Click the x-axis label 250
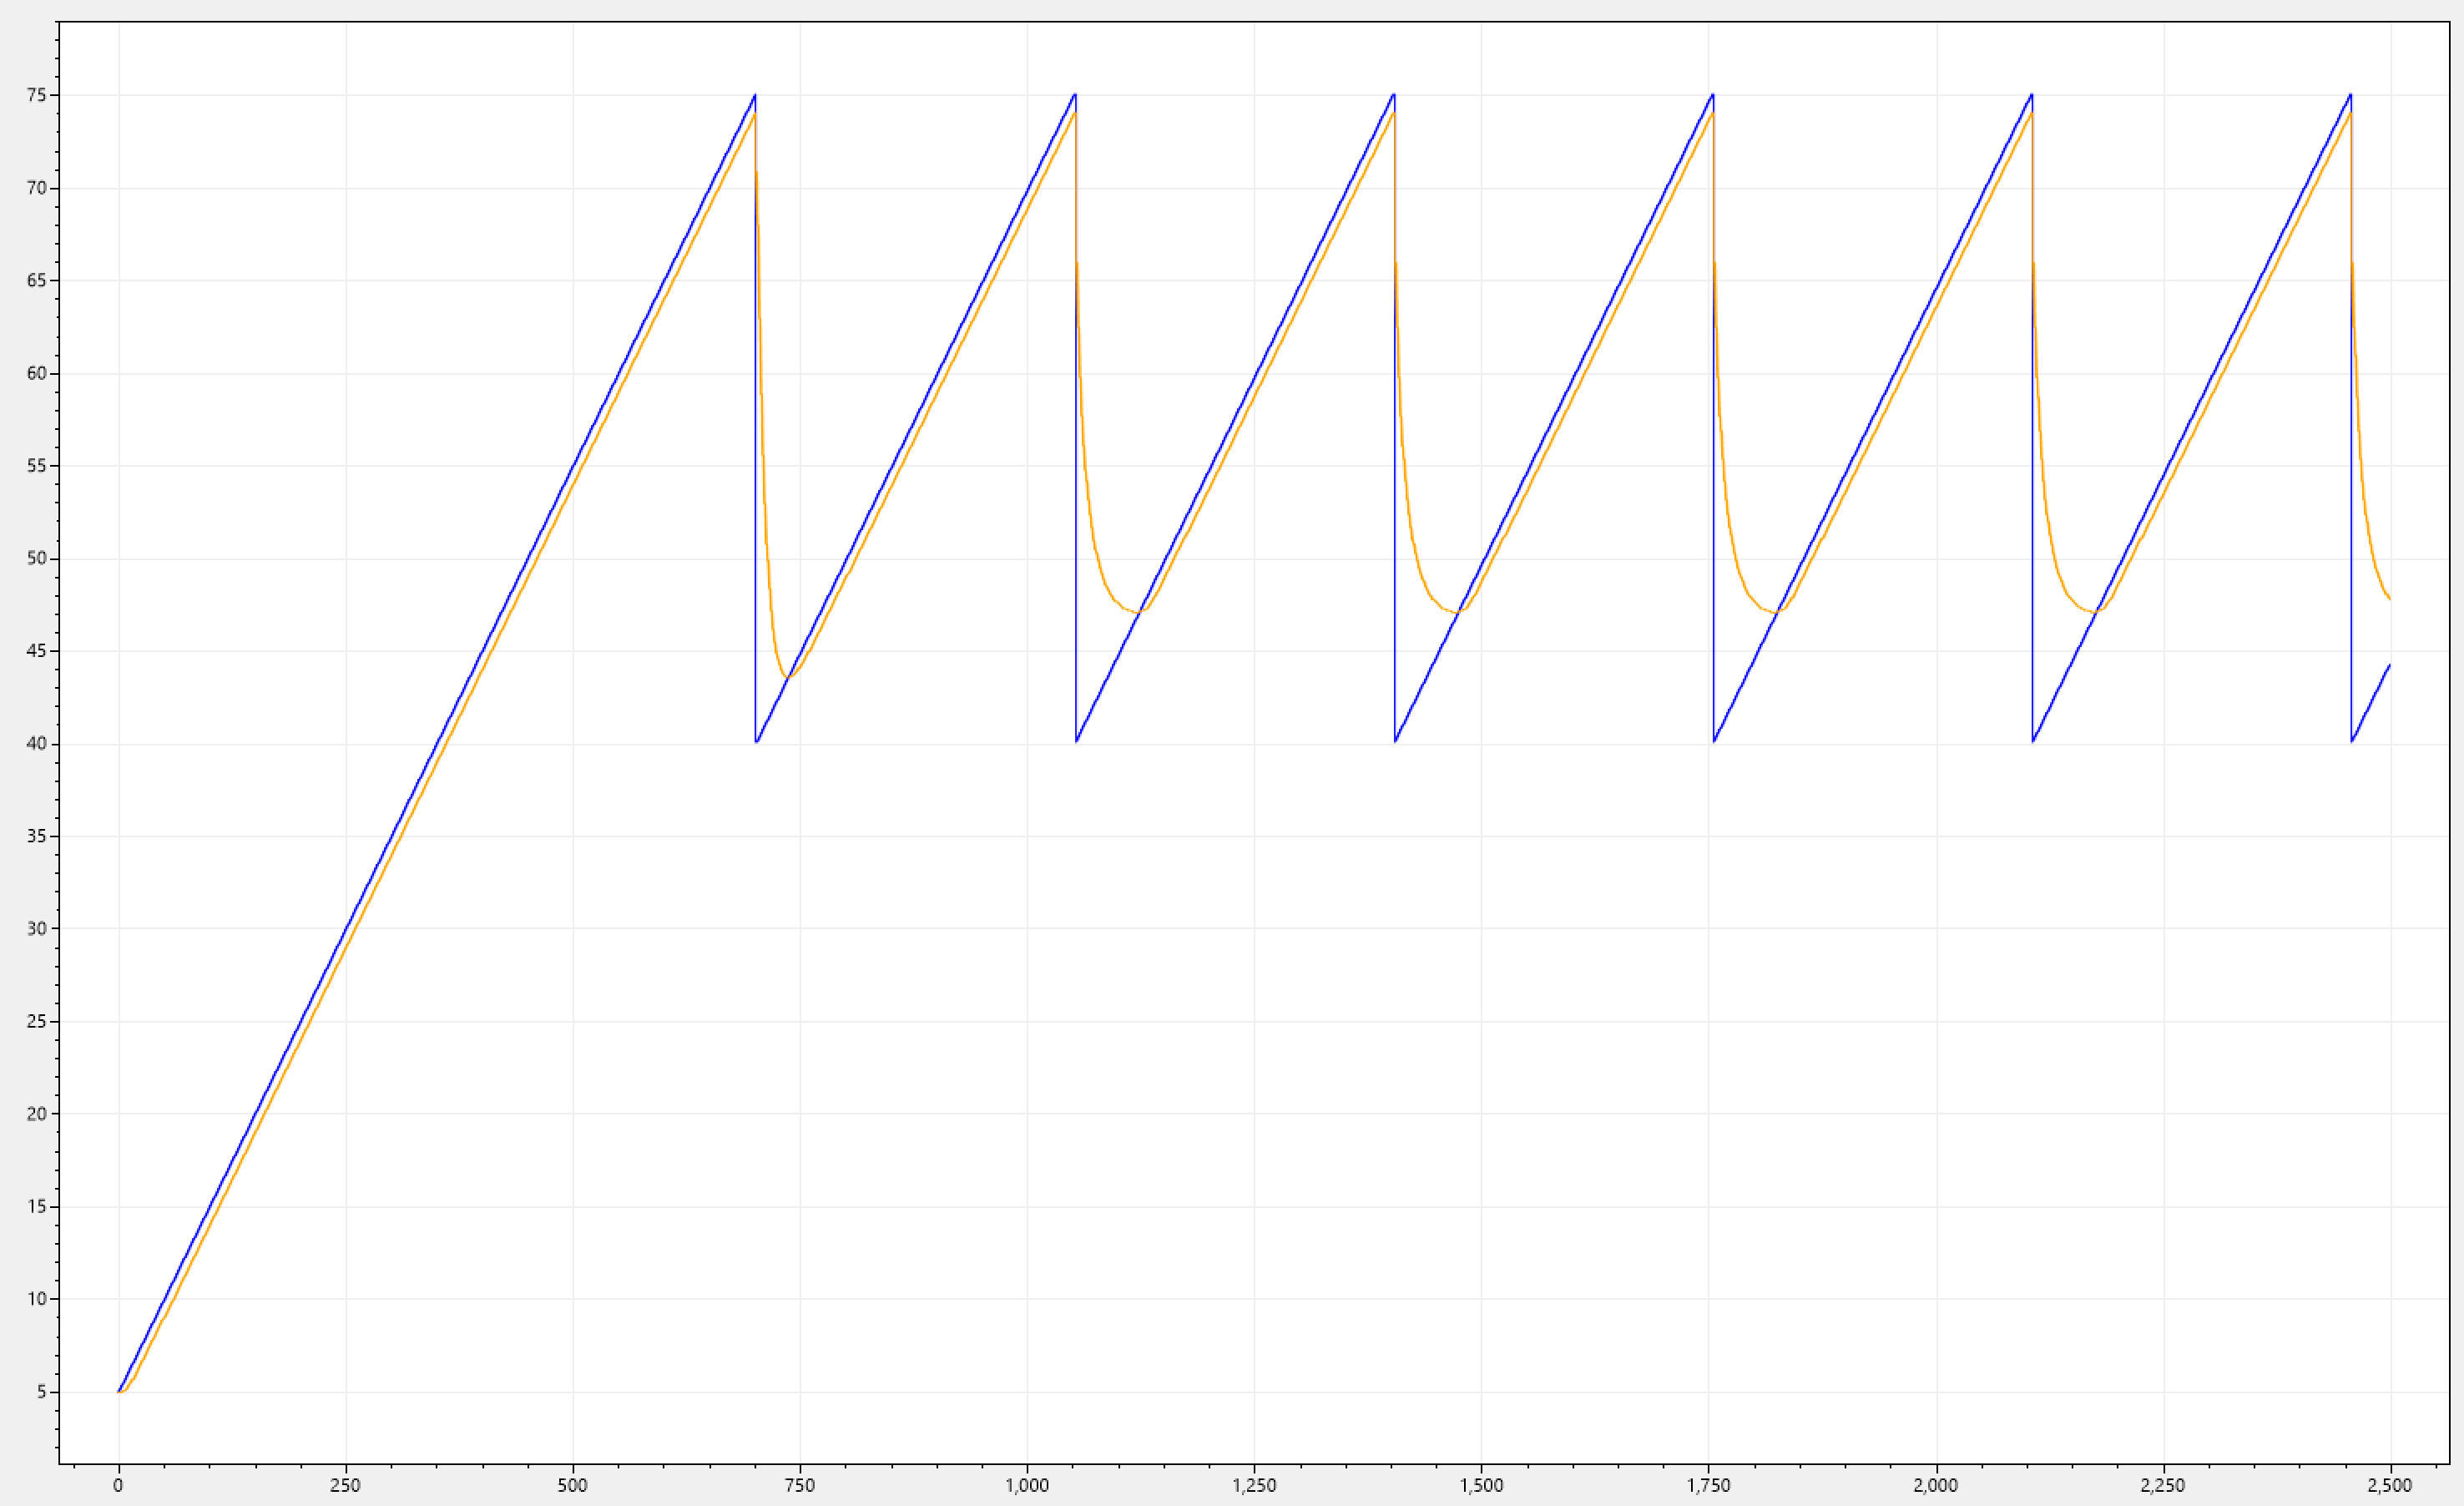 (345, 1485)
